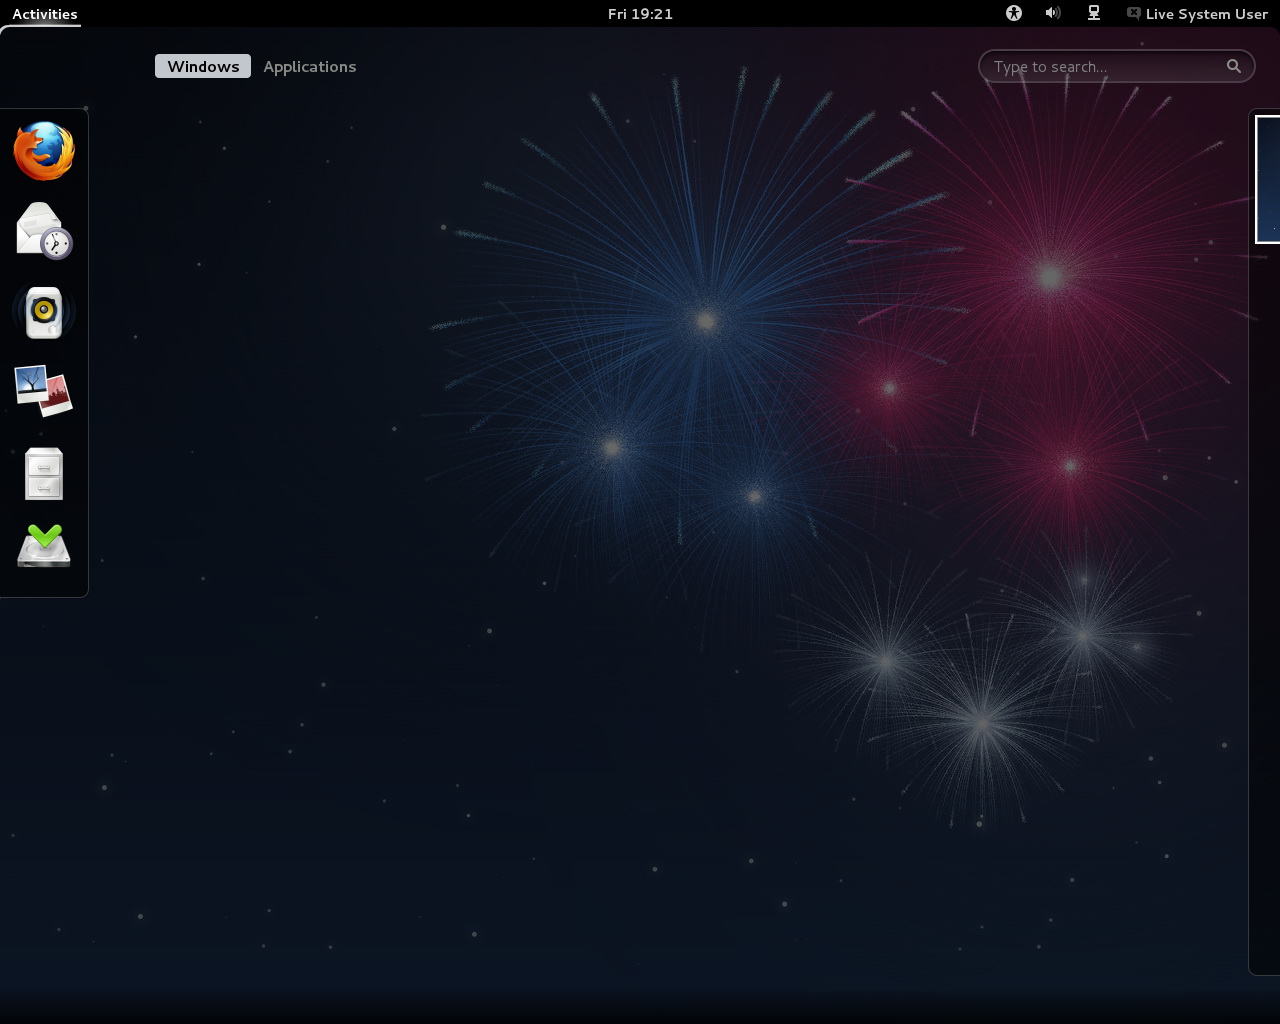Start the Rhythmbox music player
1280x1024 pixels.
[43, 311]
